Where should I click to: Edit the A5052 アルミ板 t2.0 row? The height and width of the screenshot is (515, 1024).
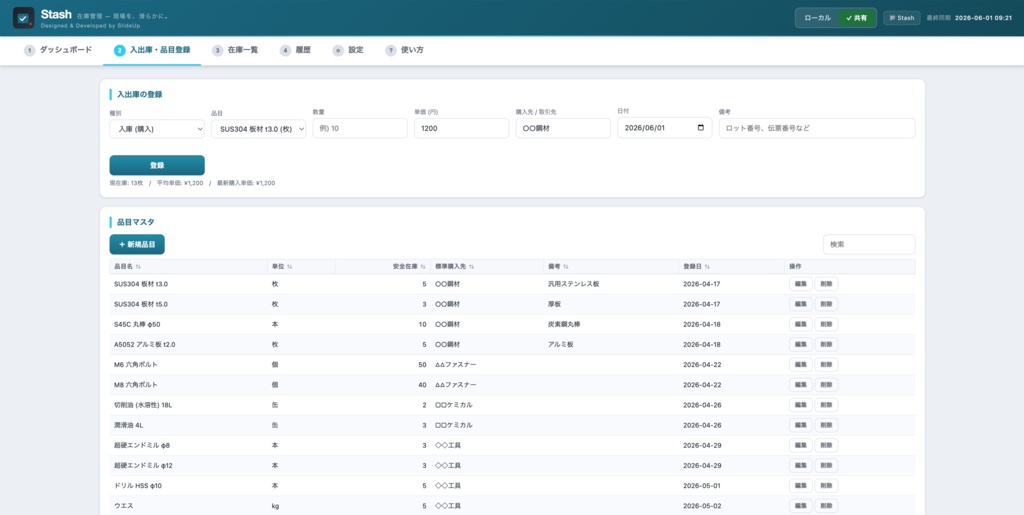(x=801, y=345)
